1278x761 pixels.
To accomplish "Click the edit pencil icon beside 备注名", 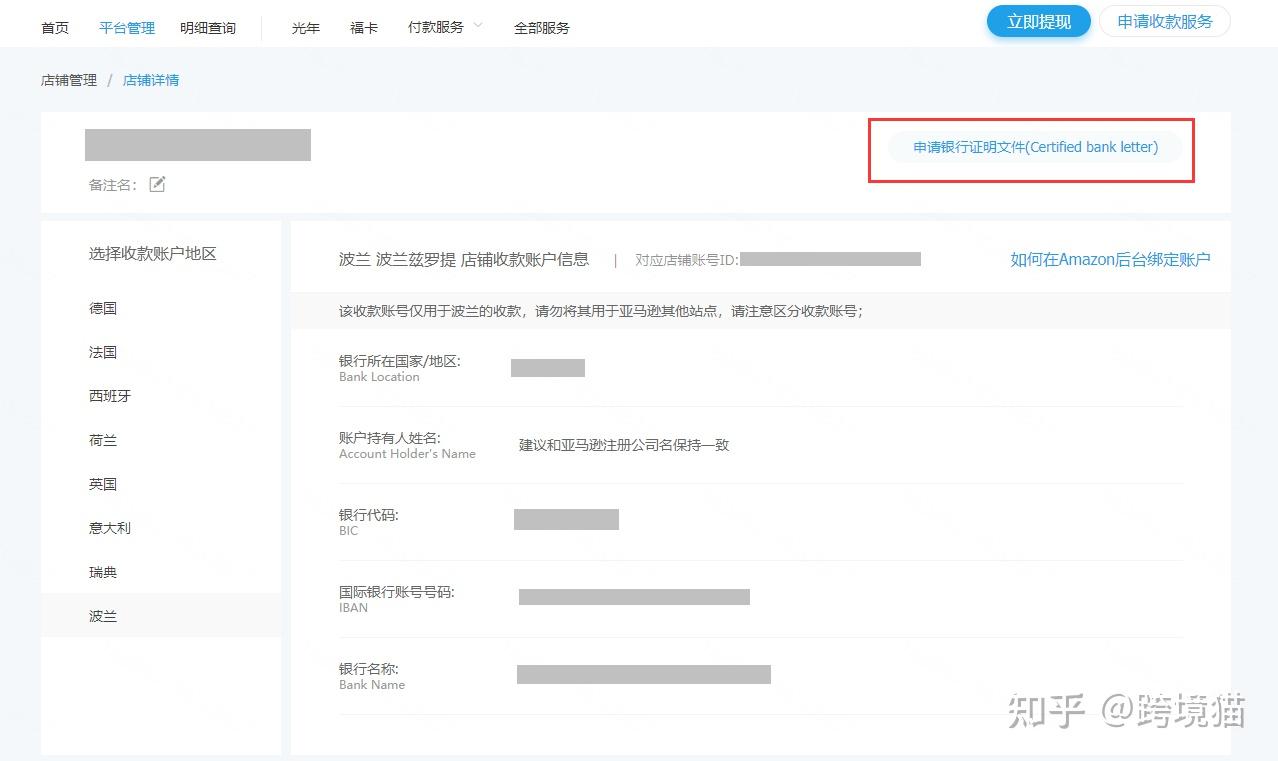I will point(157,184).
